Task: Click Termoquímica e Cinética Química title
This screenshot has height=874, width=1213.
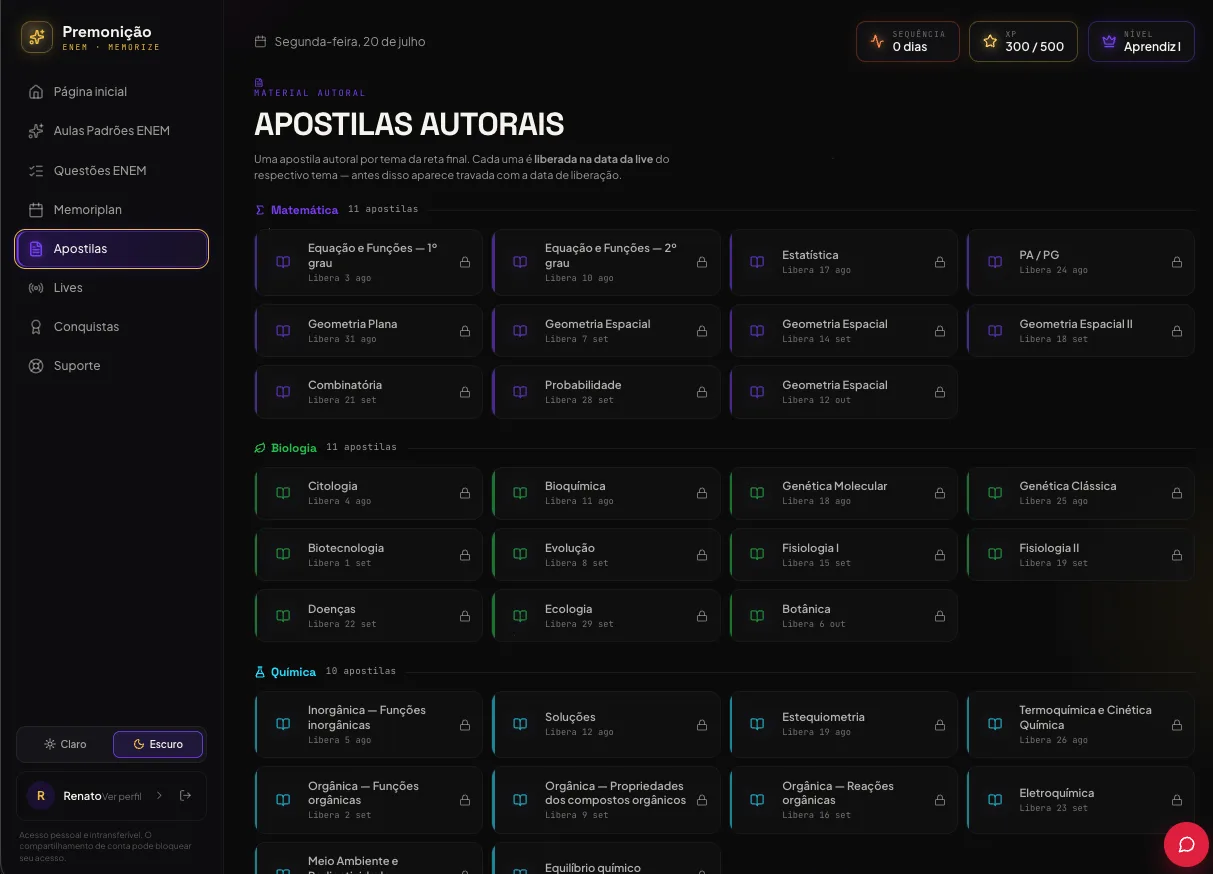Action: click(x=1085, y=718)
